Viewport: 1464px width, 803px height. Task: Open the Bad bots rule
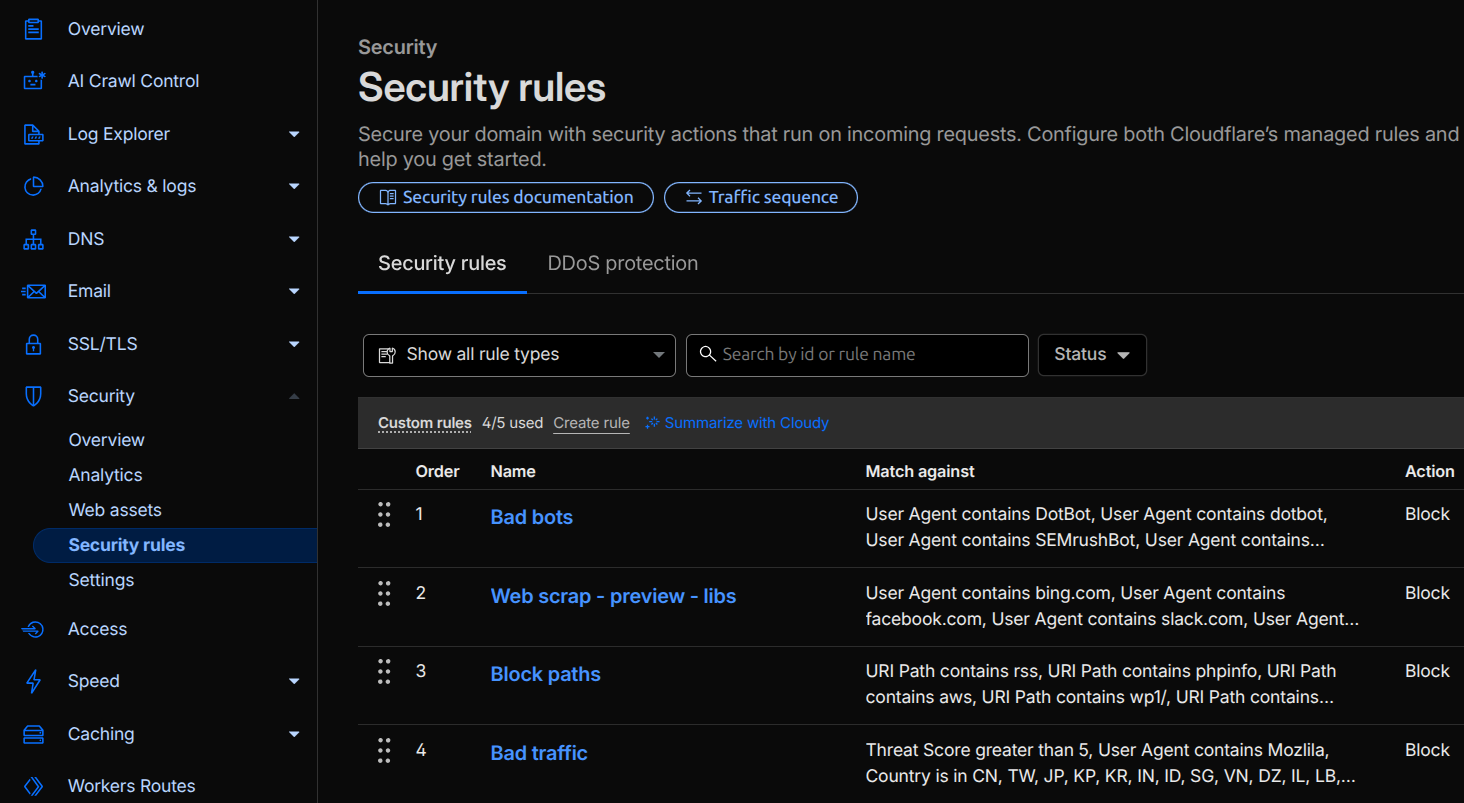(x=532, y=517)
